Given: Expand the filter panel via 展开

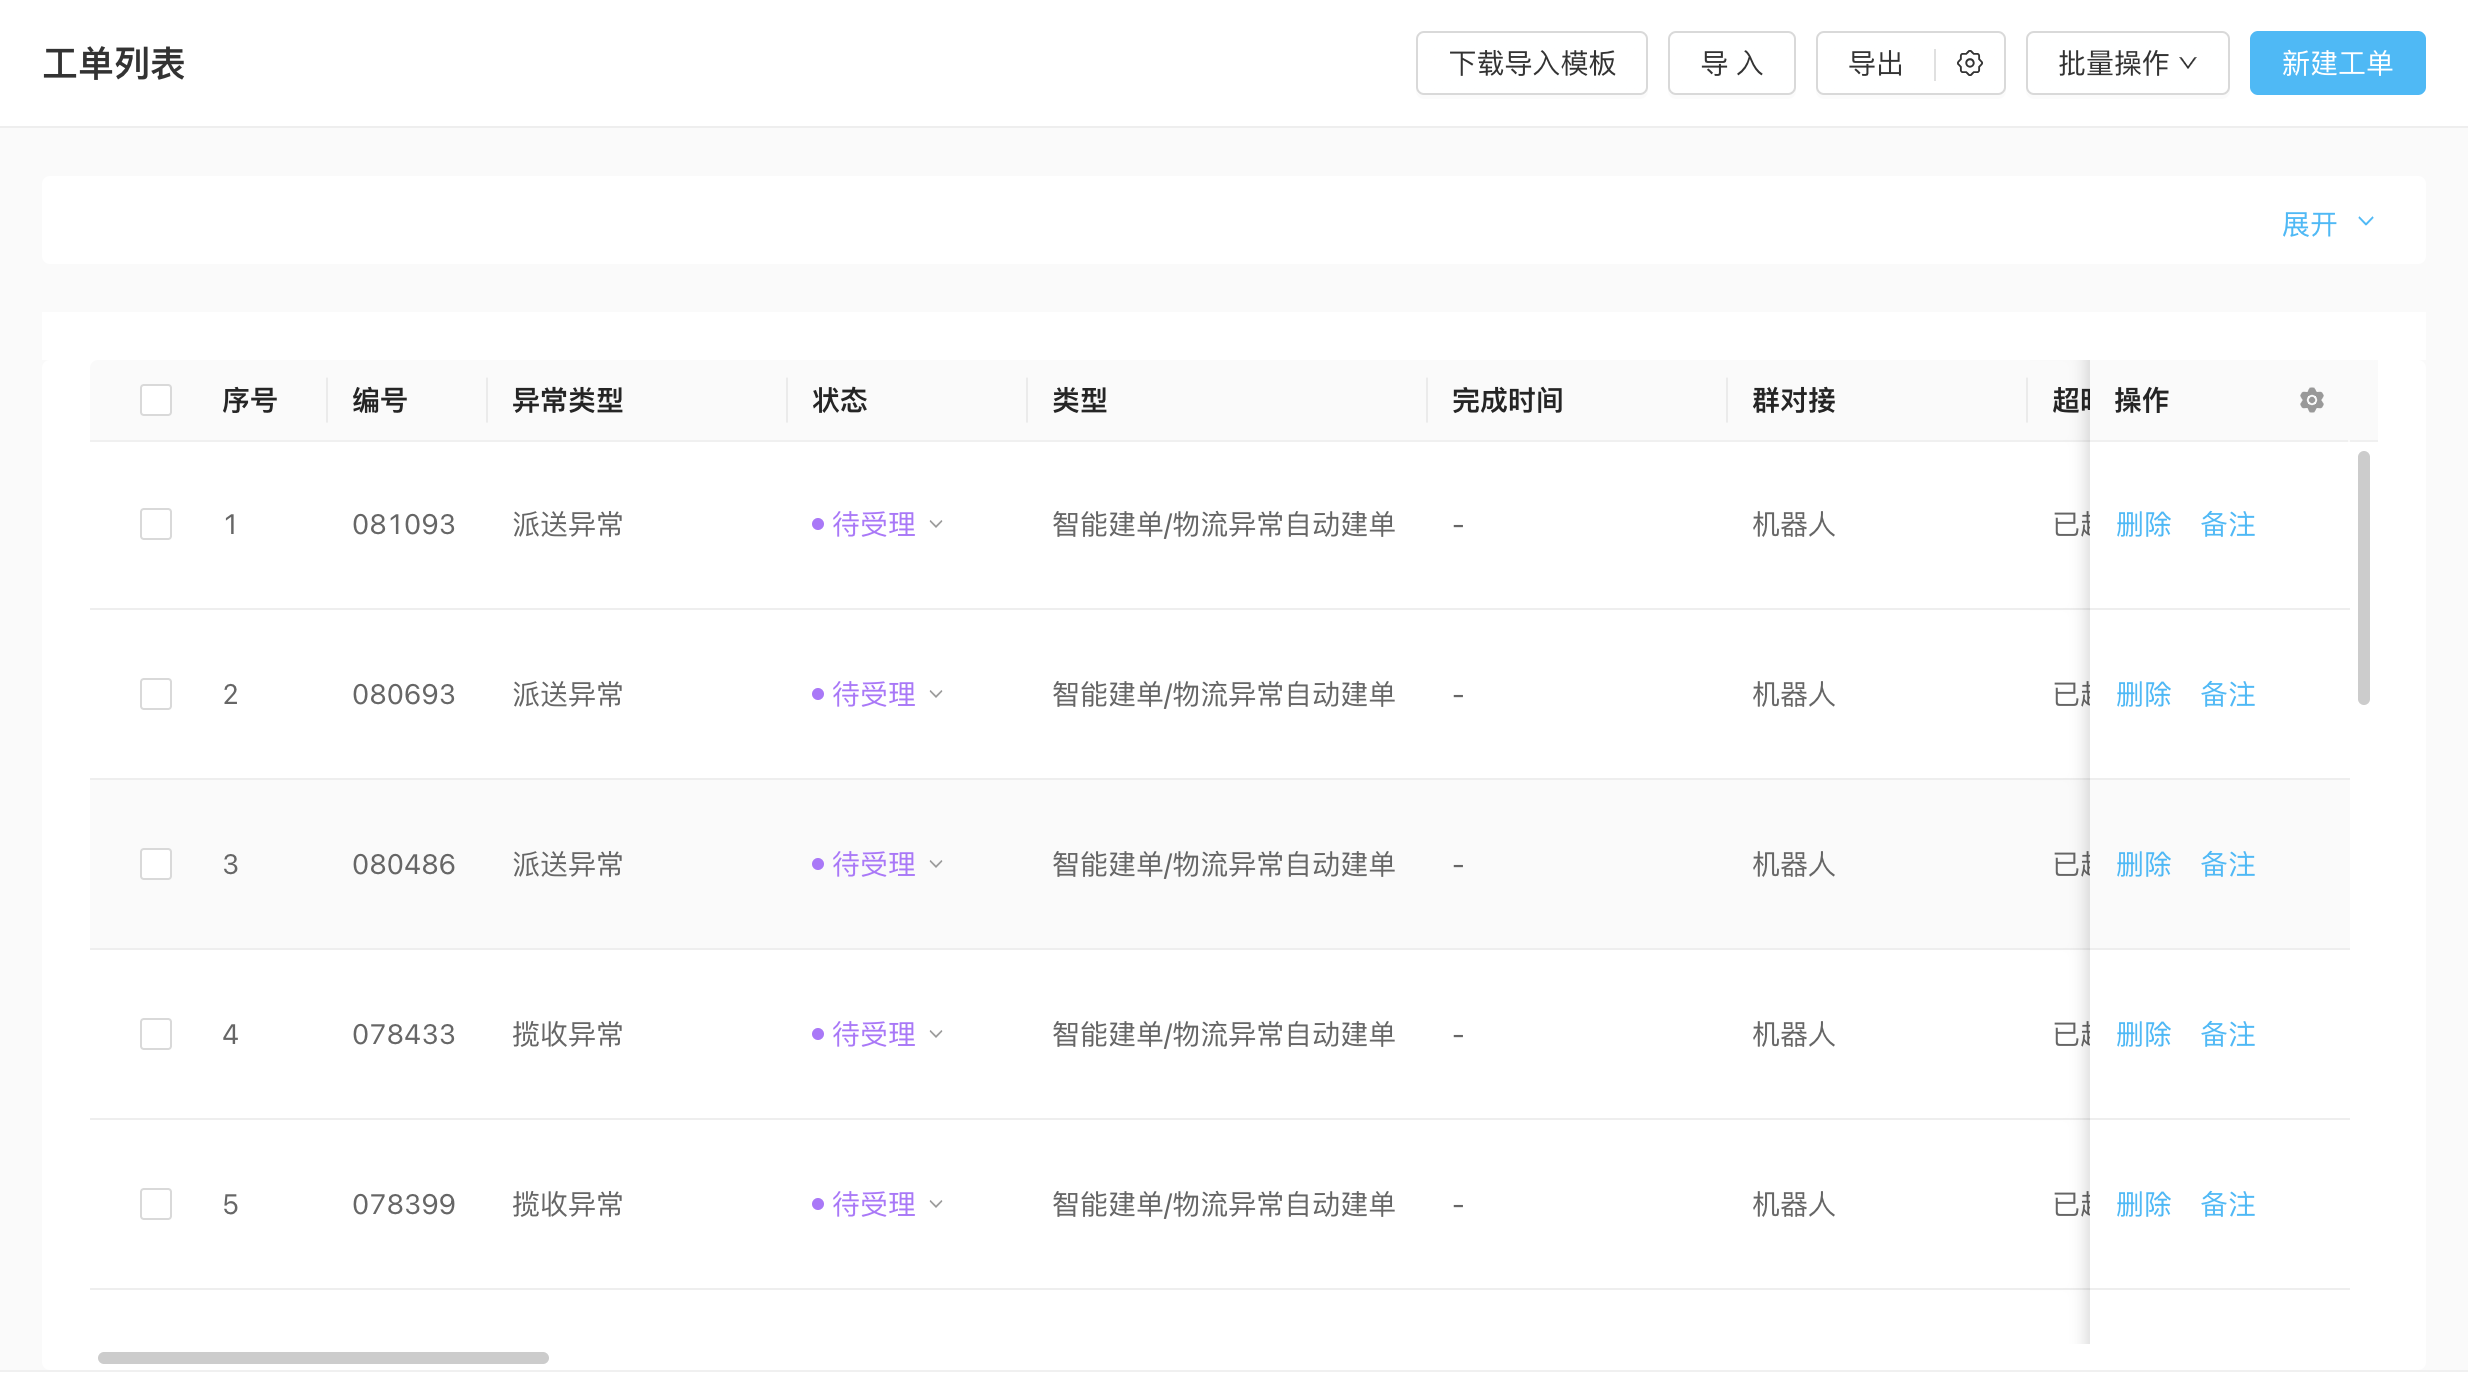Looking at the screenshot, I should click(x=2327, y=223).
